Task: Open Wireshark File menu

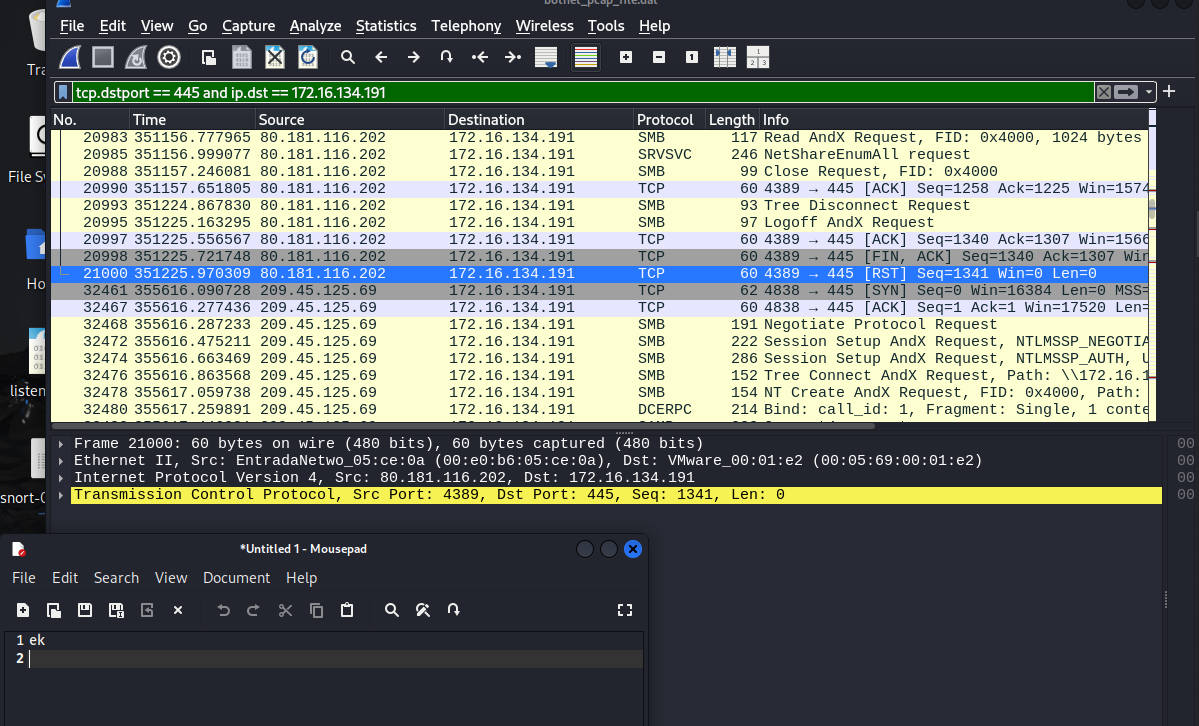Action: (x=72, y=26)
